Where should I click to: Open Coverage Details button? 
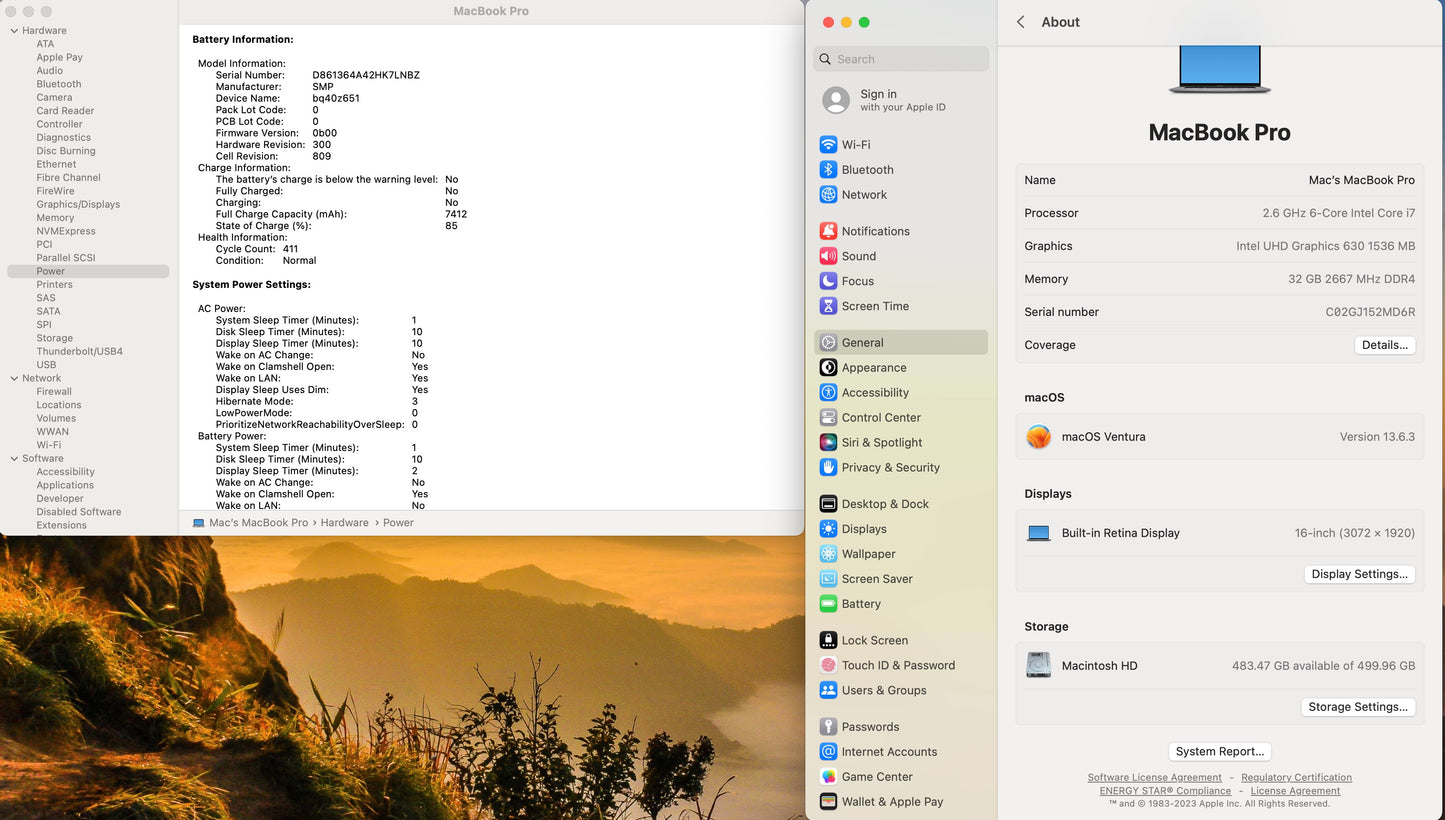[1384, 345]
